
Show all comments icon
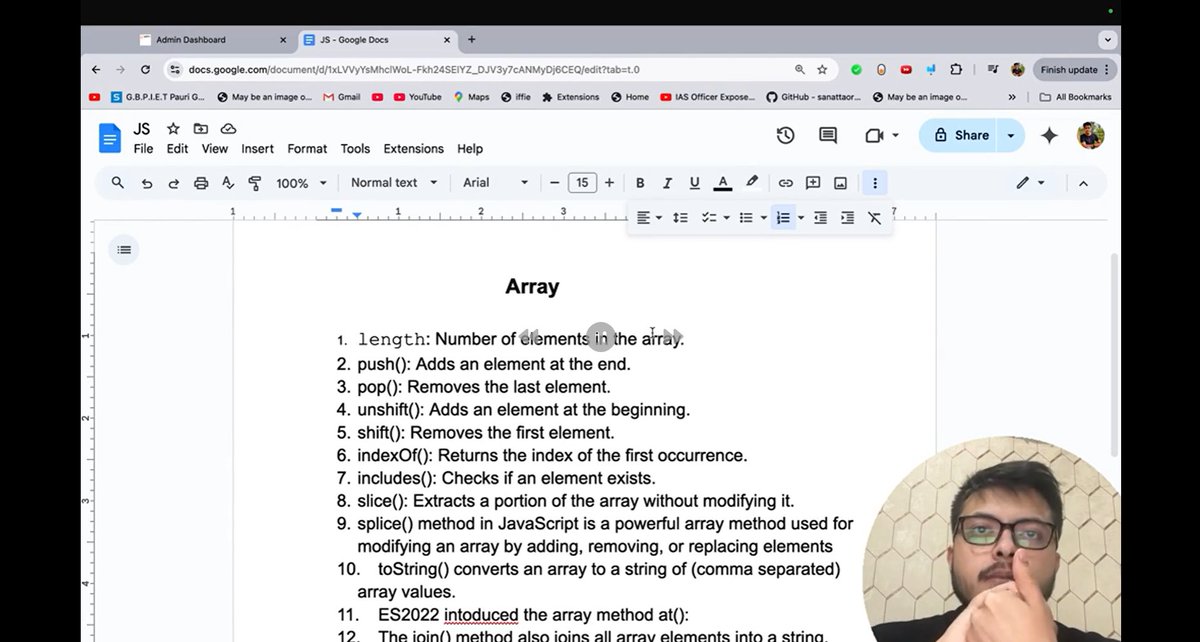tap(828, 135)
